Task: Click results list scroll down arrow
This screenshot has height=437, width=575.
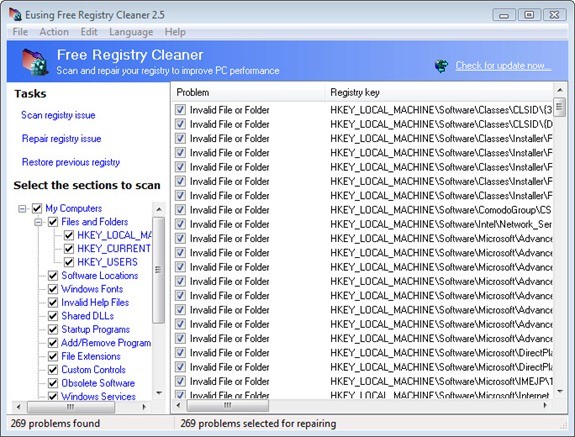Action: [560, 392]
